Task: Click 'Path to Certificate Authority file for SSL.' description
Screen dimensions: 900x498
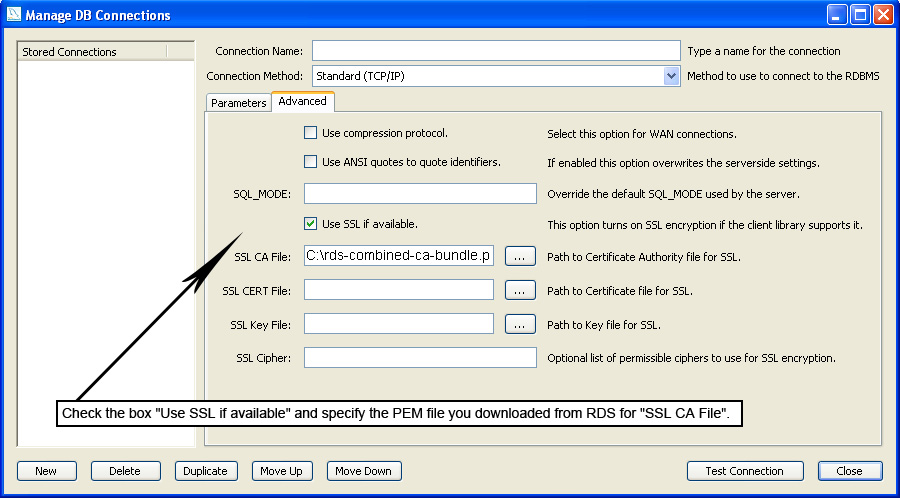Action: coord(644,257)
